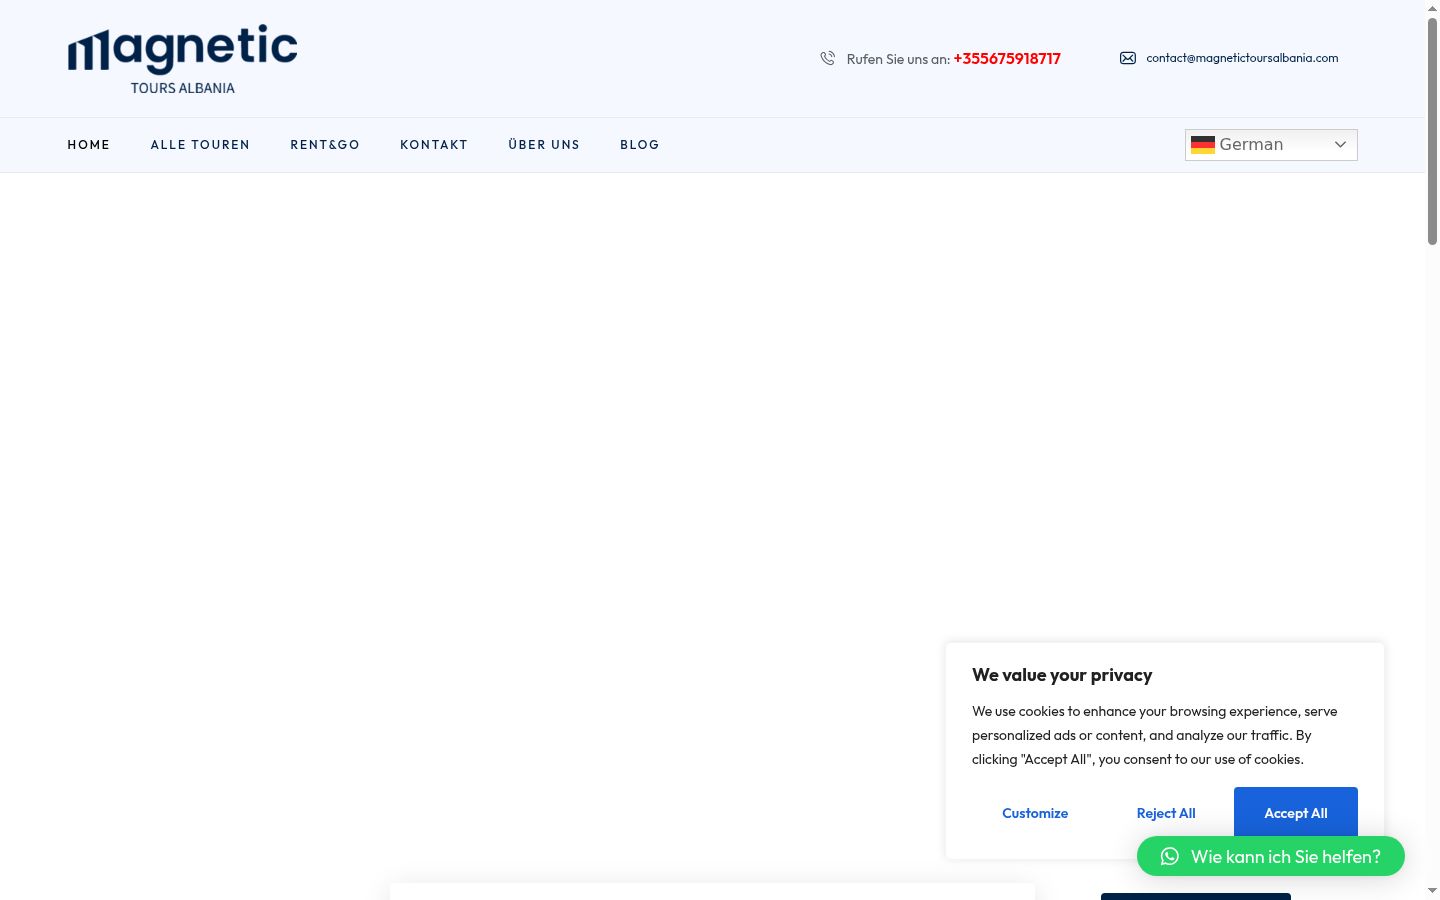The width and height of the screenshot is (1440, 900).
Task: Click the WhatsApp icon in the chat button
Action: (1169, 856)
